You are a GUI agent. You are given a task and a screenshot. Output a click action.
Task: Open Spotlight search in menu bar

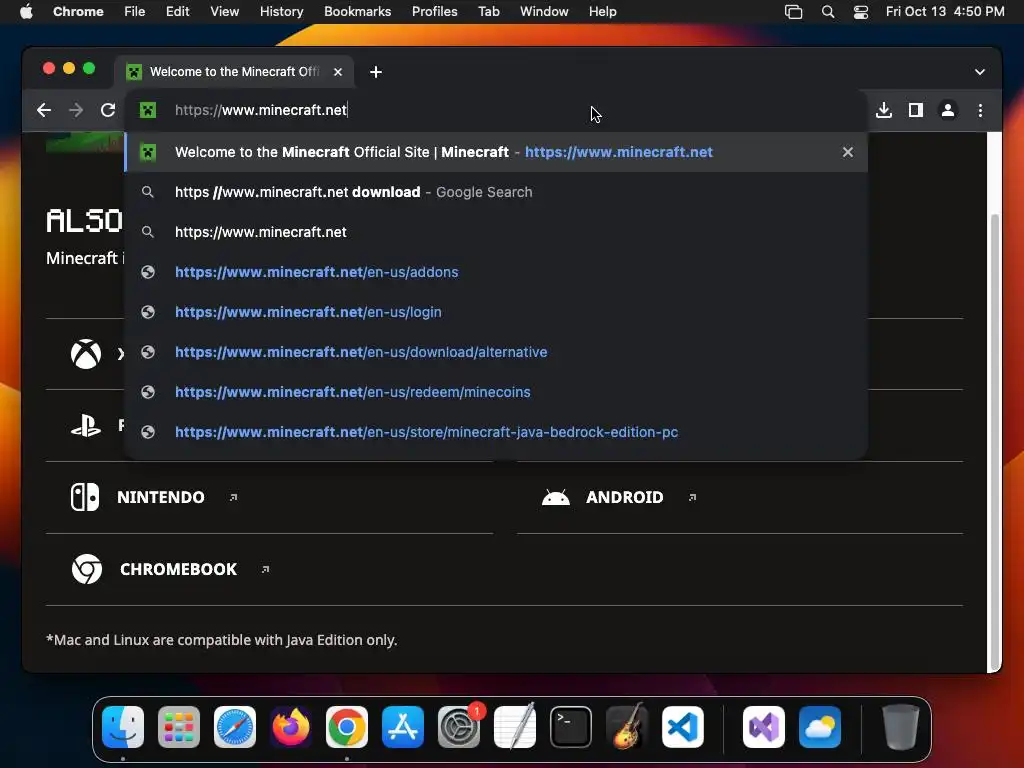pyautogui.click(x=827, y=12)
